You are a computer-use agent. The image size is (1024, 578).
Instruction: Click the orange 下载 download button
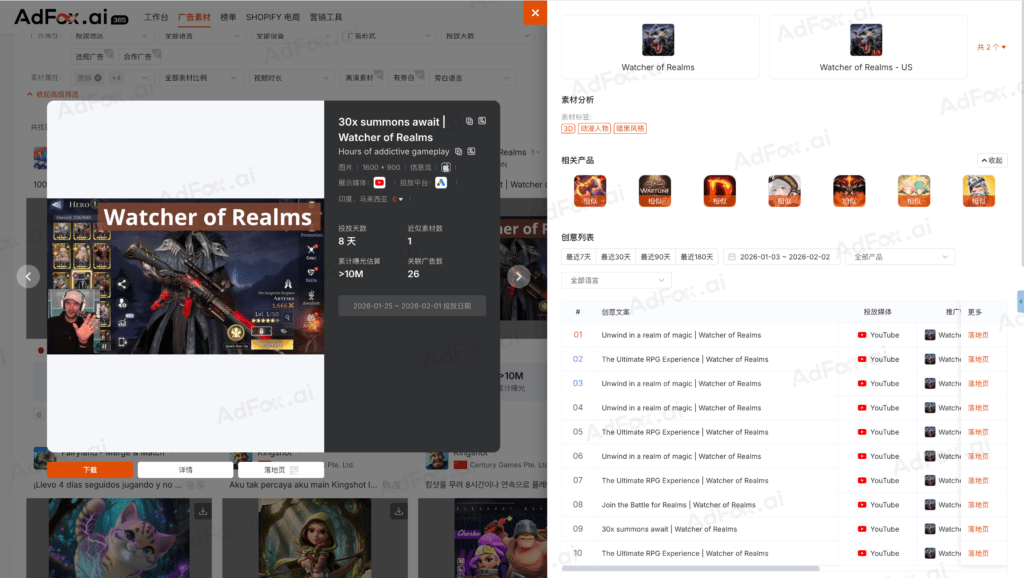coord(90,469)
